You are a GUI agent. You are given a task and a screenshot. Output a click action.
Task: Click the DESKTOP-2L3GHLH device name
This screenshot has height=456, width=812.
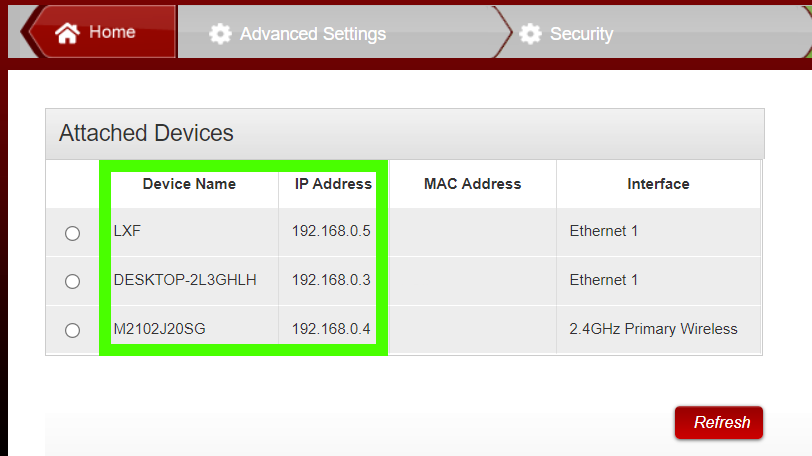pos(185,280)
